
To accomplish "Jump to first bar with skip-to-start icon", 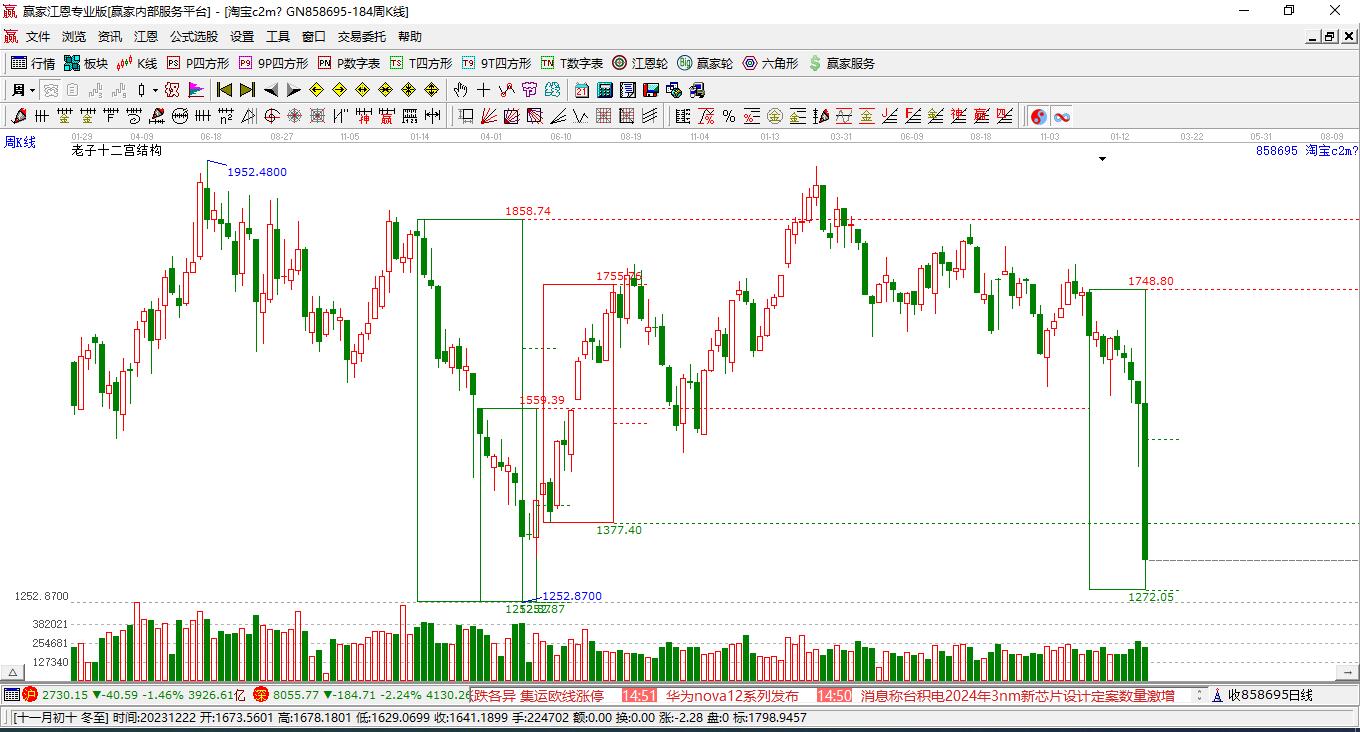I will click(x=224, y=90).
